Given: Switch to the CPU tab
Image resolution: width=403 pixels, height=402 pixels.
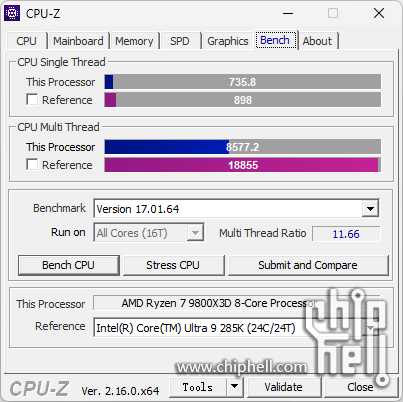Looking at the screenshot, I should pyautogui.click(x=26, y=41).
